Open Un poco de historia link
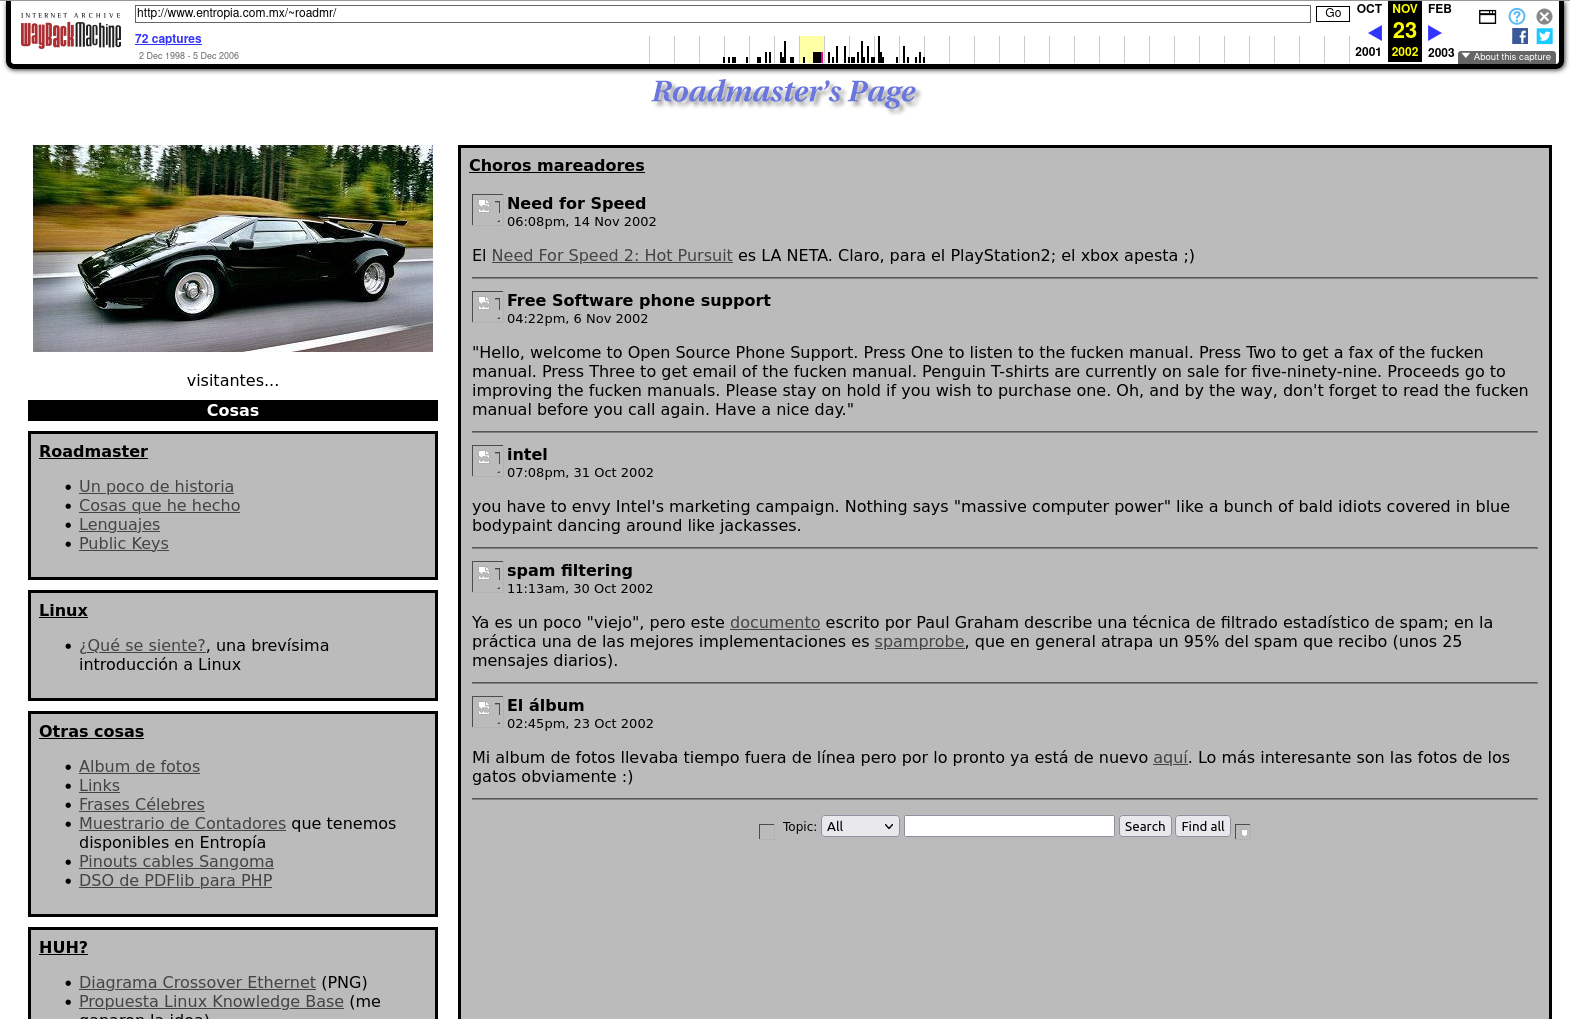Screen dimensions: 1570x1019 [156, 486]
